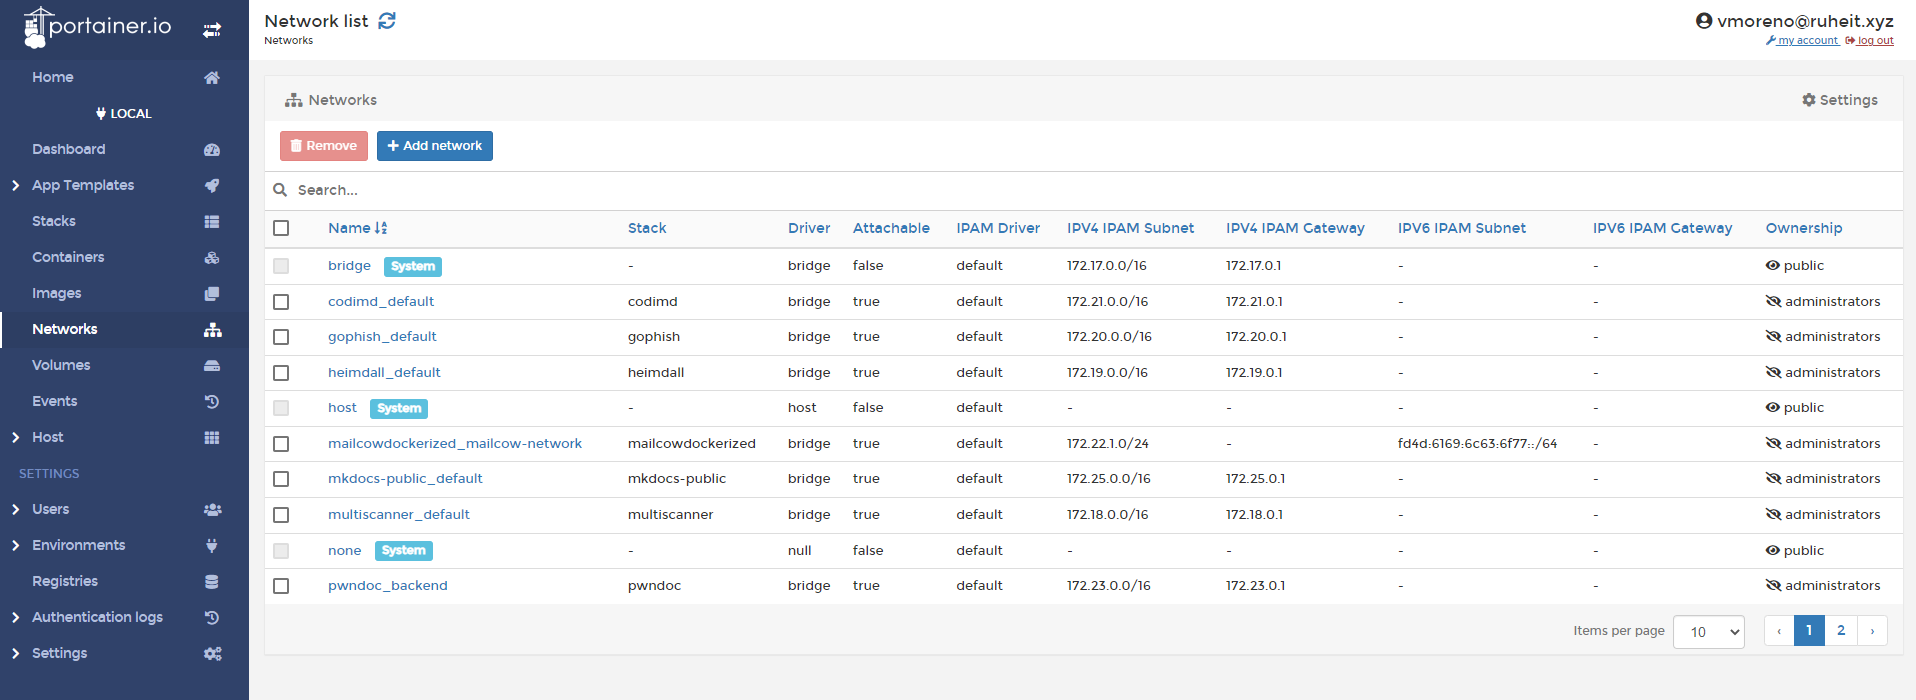Open the pwndoc_backend network link
Viewport: 1916px width, 700px height.
pos(388,586)
